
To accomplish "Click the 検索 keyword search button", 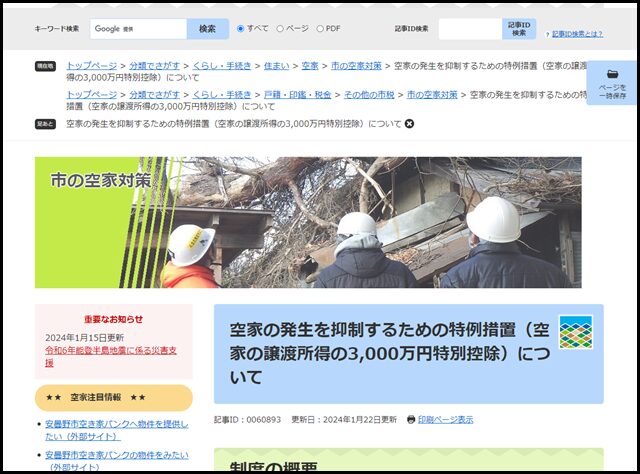I will [x=208, y=29].
